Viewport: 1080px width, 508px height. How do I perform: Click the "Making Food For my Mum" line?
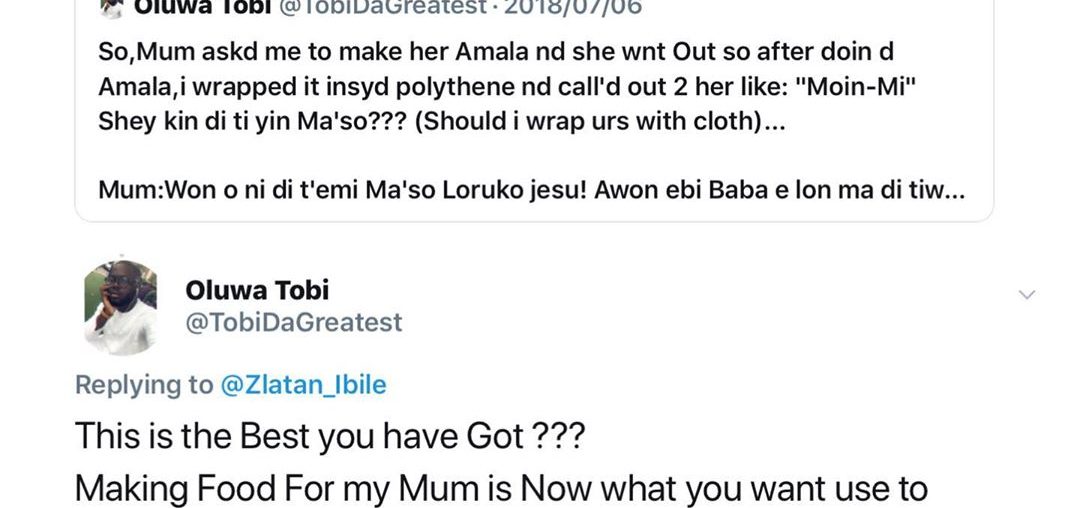tap(500, 490)
